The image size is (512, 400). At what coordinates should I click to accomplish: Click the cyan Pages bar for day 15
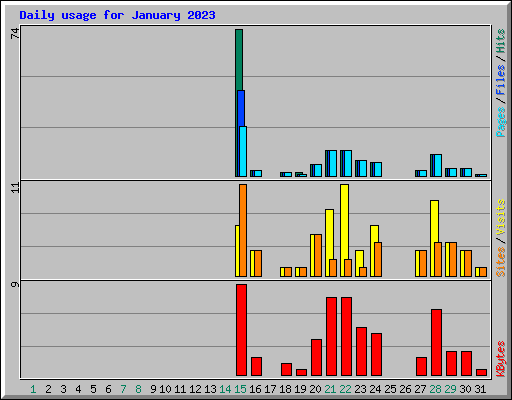243,151
